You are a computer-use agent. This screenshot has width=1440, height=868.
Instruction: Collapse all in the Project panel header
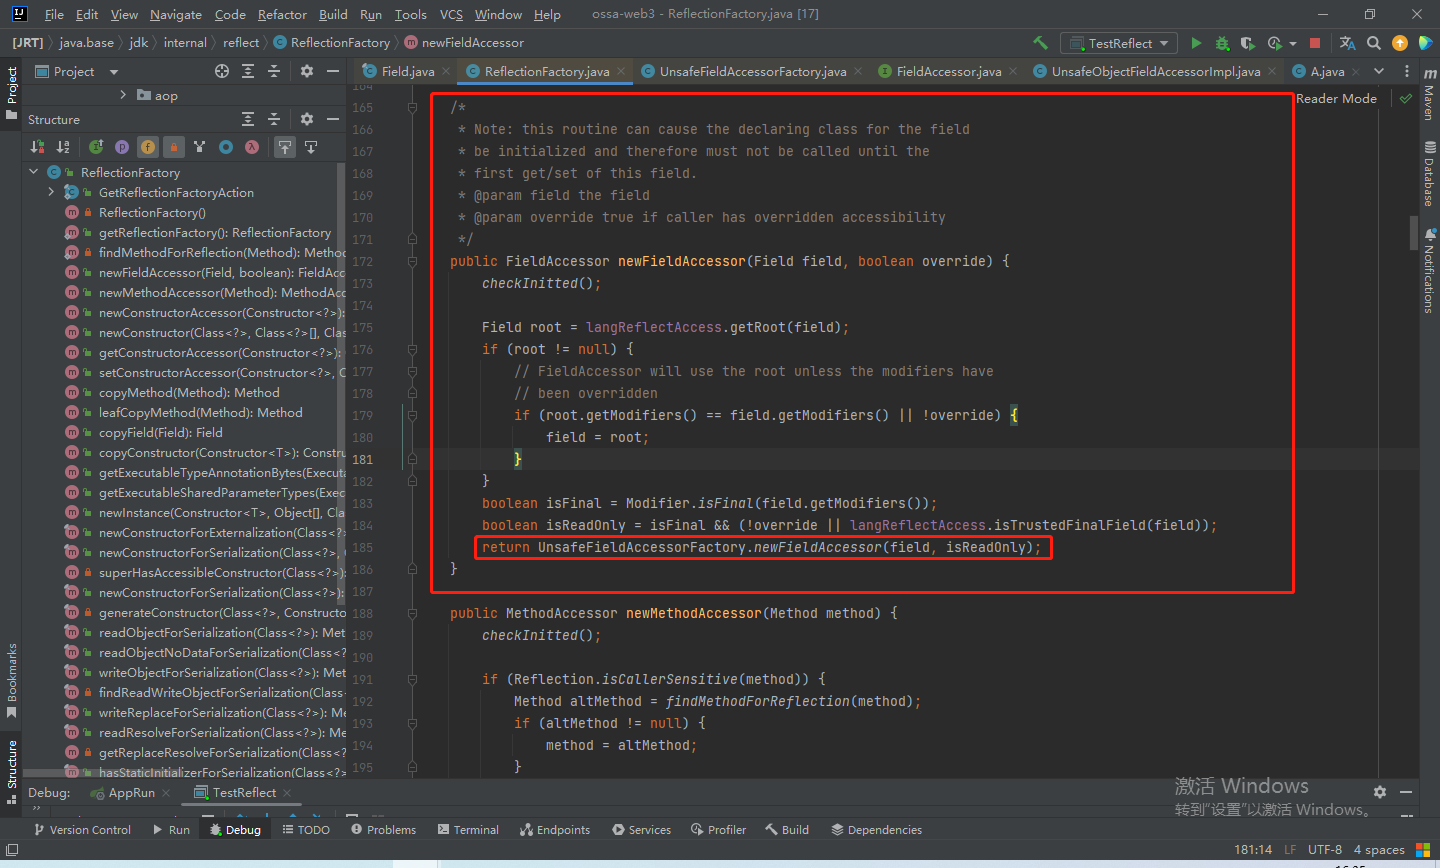tap(274, 71)
